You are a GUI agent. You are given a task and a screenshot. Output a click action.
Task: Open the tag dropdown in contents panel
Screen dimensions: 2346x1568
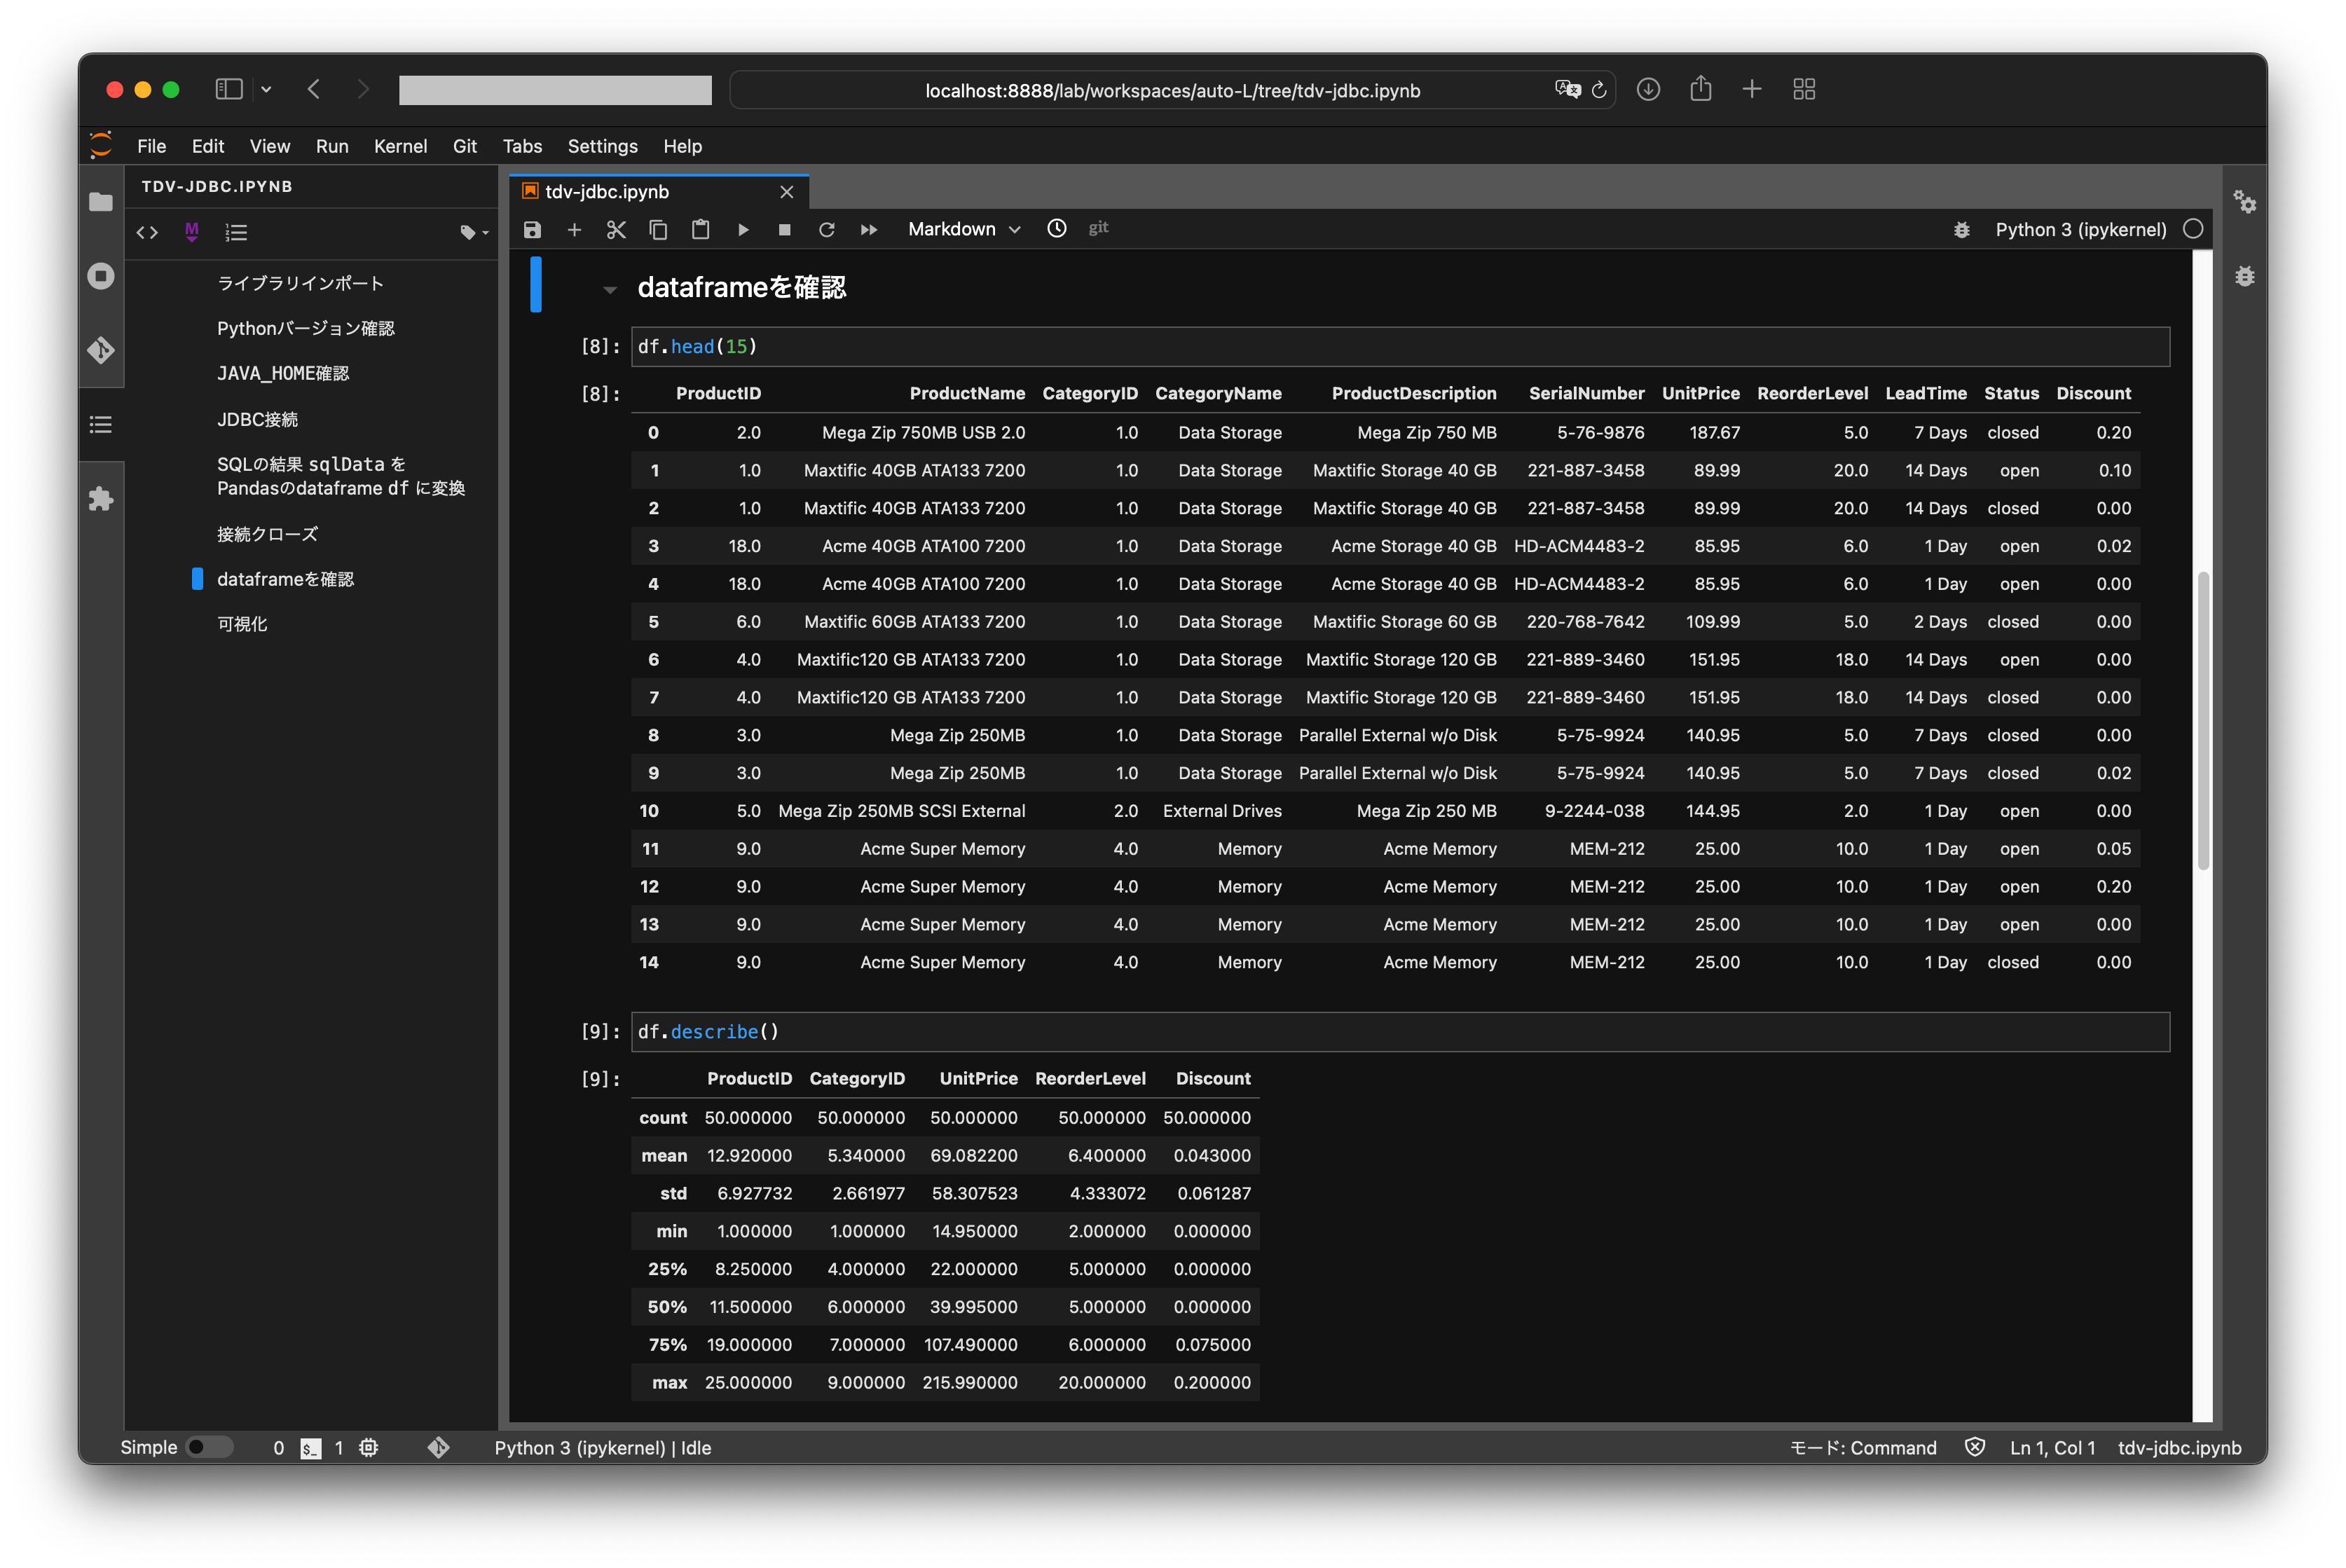coord(474,233)
